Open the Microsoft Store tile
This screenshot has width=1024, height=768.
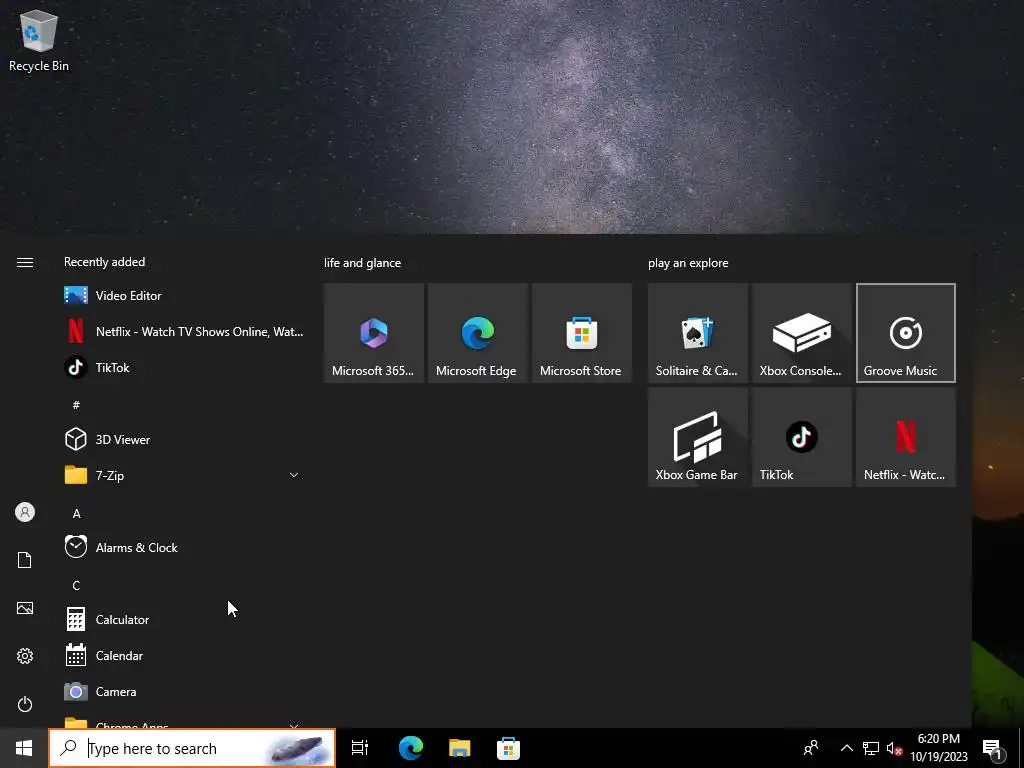tap(582, 333)
